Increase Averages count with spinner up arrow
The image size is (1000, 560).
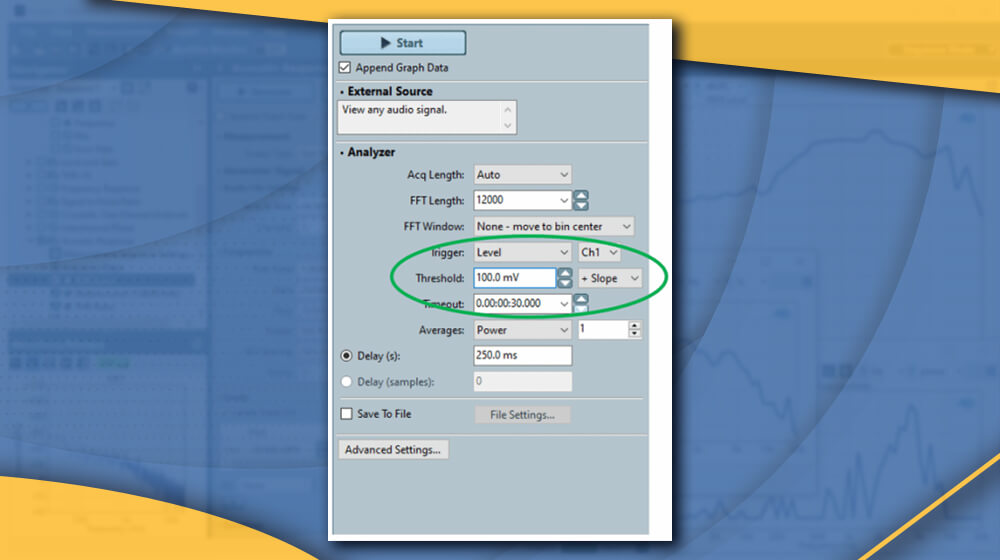634,325
